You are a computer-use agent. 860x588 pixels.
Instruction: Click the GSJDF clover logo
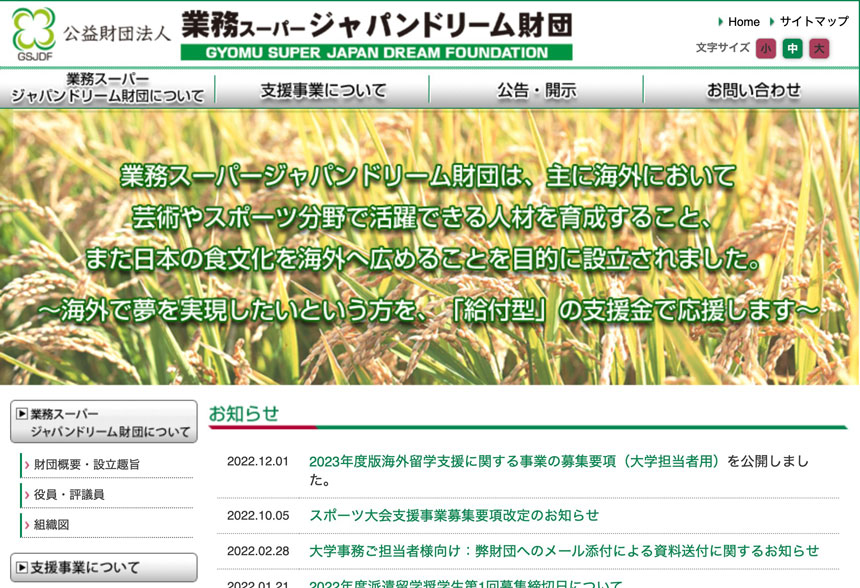tap(34, 33)
